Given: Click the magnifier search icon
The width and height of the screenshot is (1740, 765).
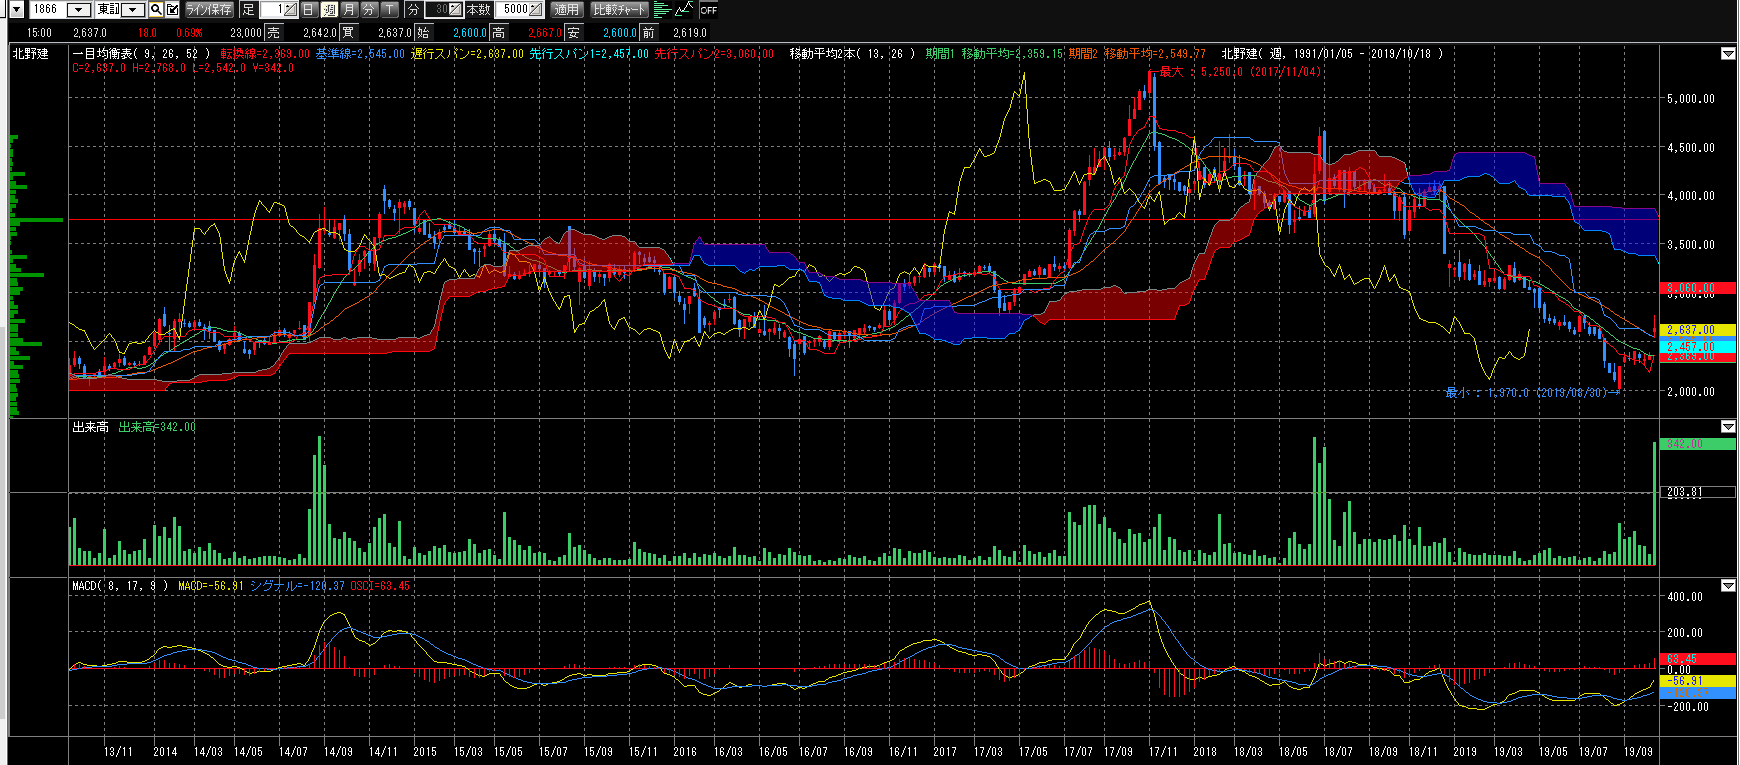Looking at the screenshot, I should (x=156, y=10).
